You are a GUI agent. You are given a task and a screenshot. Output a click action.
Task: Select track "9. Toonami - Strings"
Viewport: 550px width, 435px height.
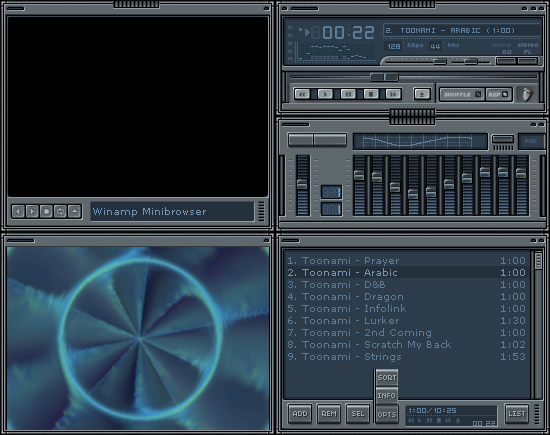[x=407, y=356]
